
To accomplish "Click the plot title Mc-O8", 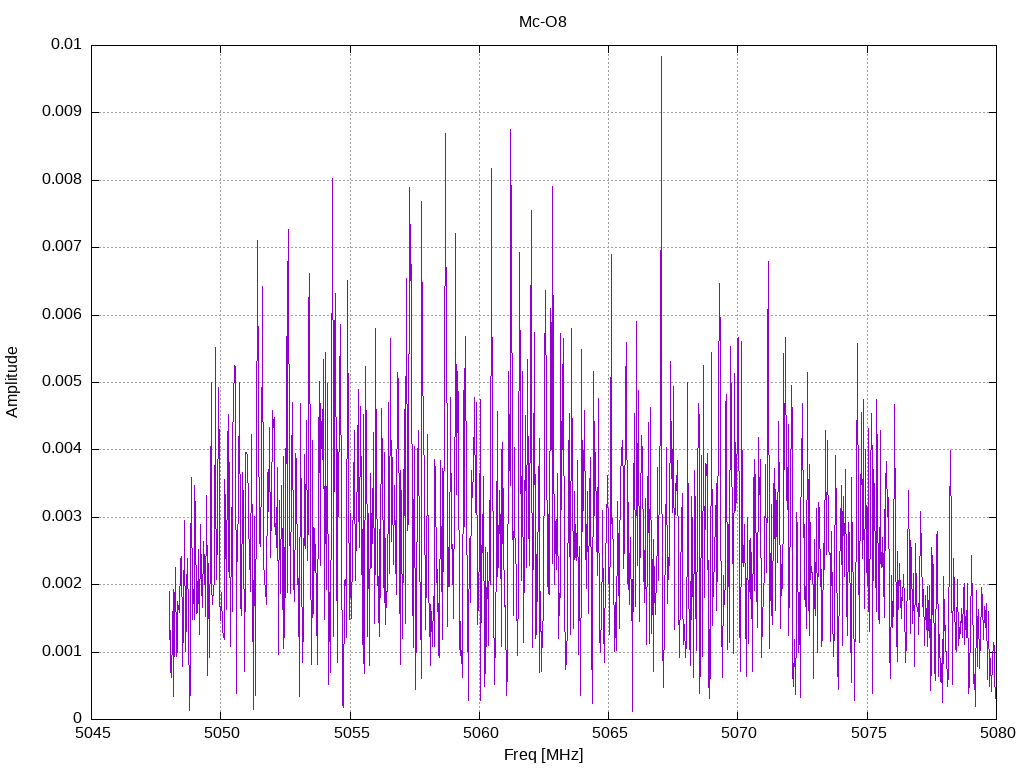I will pyautogui.click(x=543, y=22).
